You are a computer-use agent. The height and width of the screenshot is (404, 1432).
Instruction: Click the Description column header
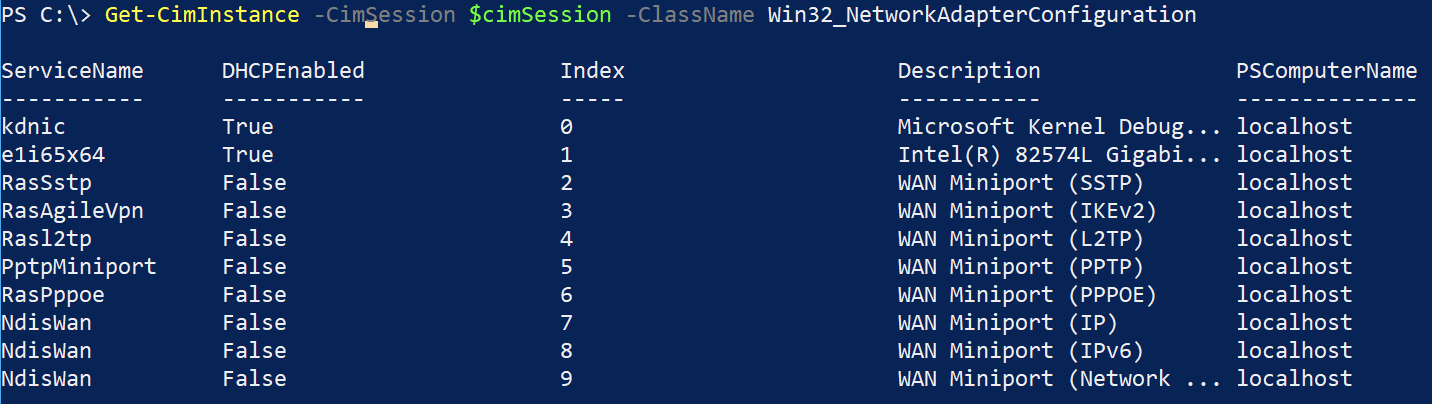pos(969,71)
